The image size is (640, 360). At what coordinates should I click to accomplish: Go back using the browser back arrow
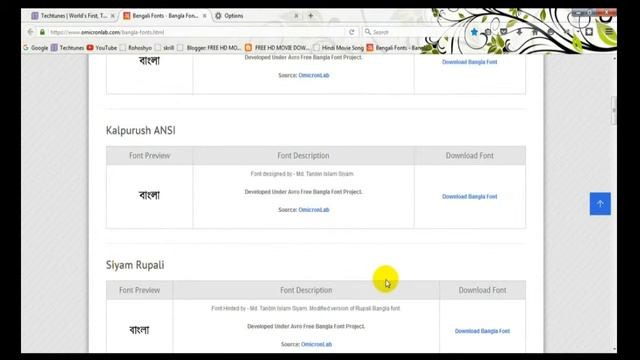coord(31,32)
